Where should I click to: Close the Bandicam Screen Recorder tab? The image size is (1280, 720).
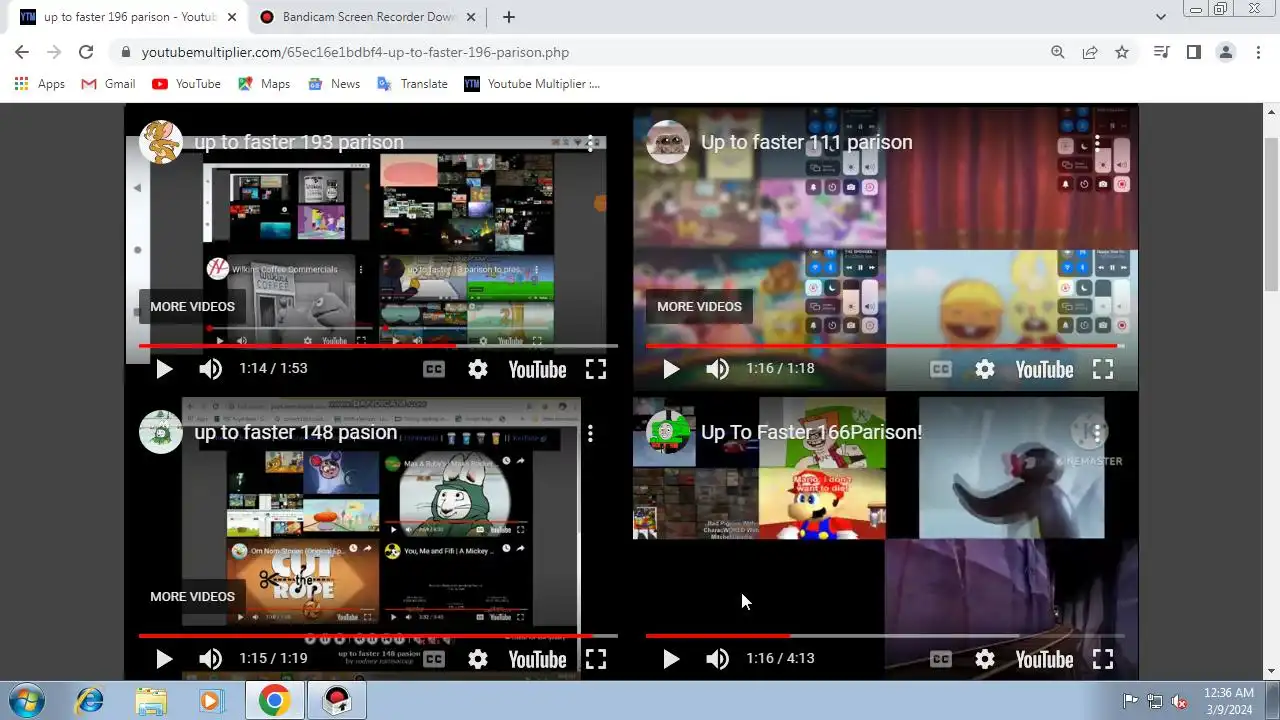[x=472, y=17]
